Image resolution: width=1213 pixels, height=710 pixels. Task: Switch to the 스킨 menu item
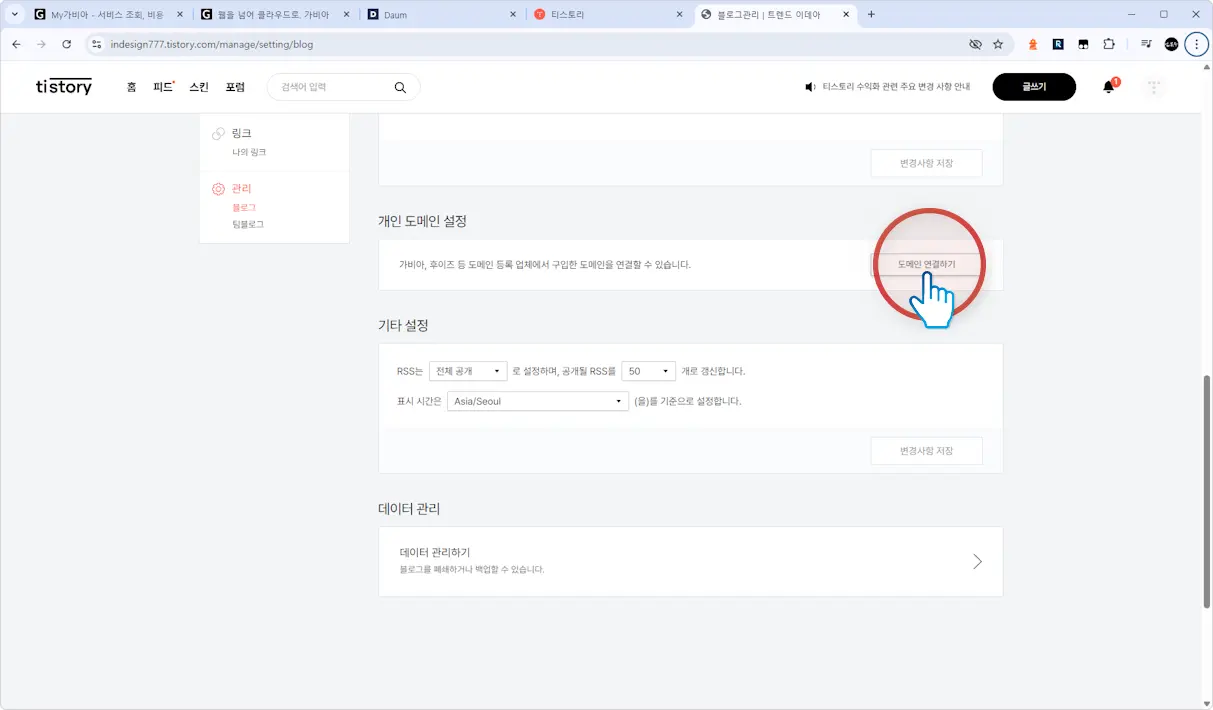(198, 87)
